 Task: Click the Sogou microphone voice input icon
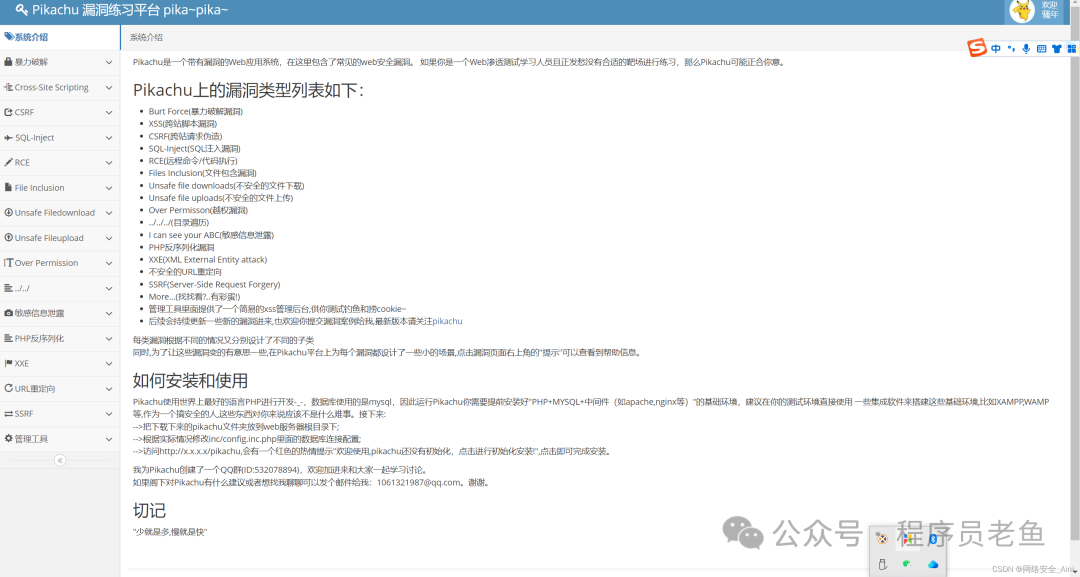pos(1026,49)
